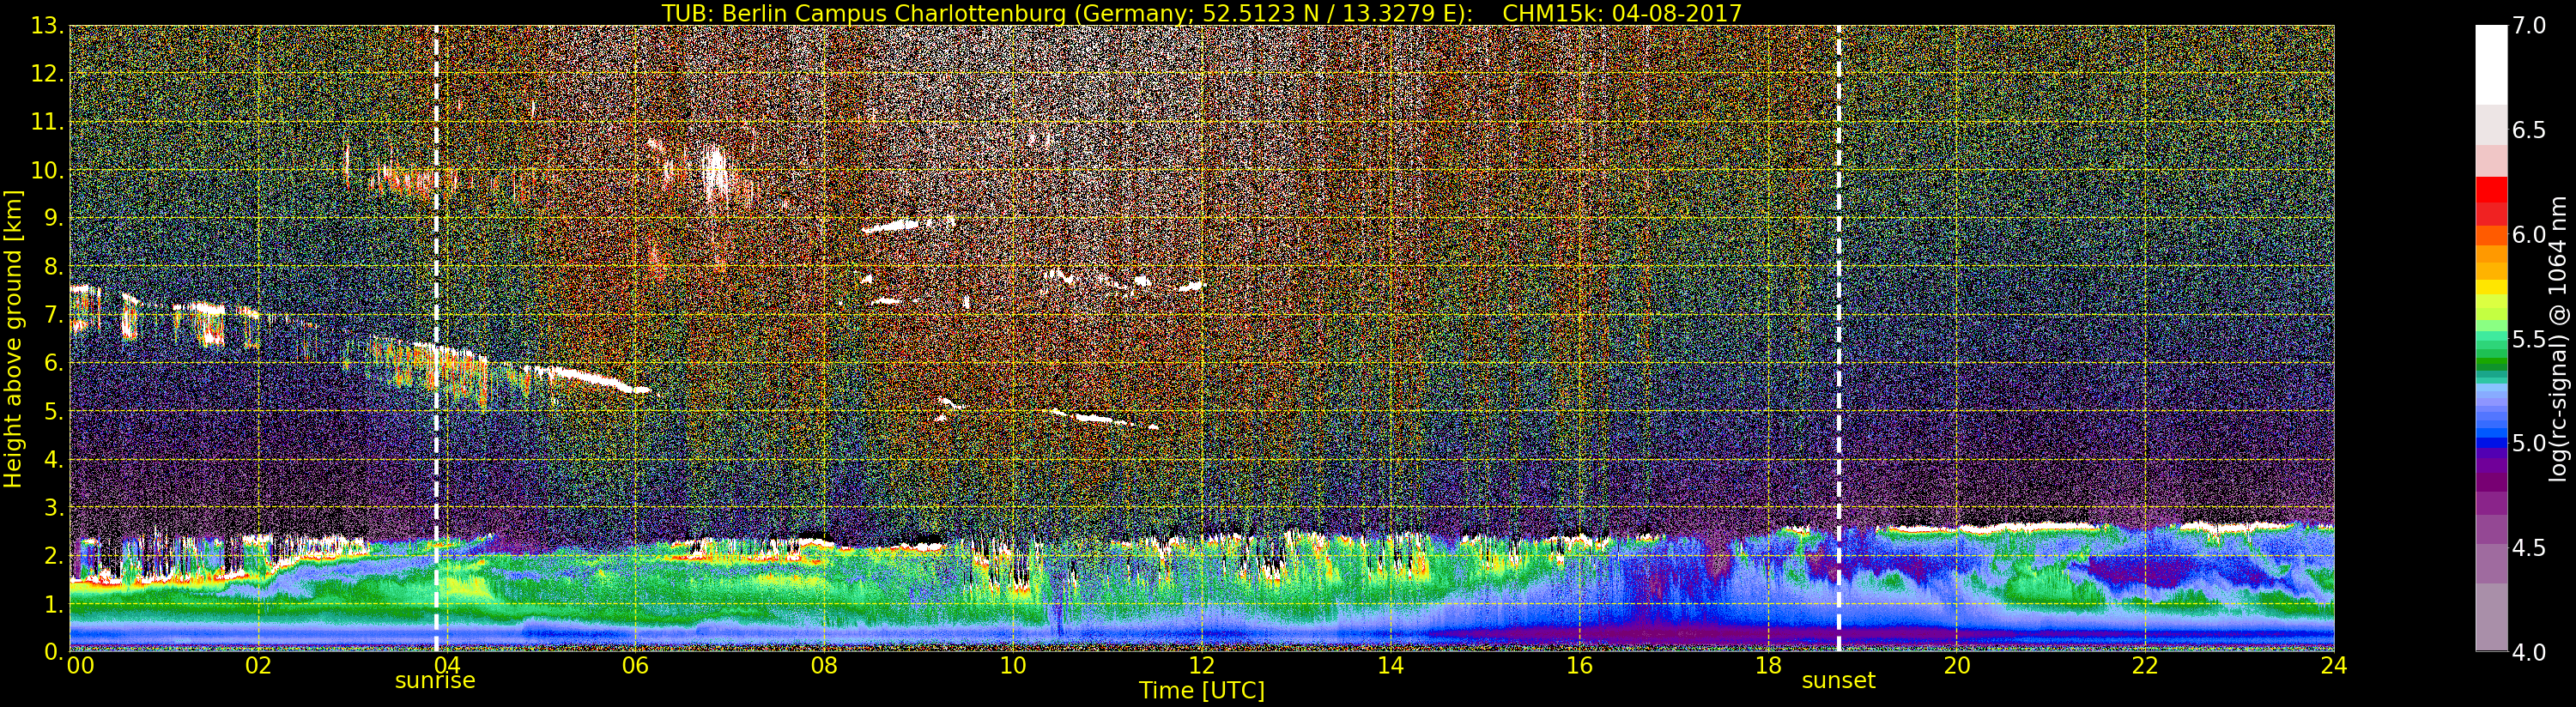Click the '5.' tick on the height axis
2576x707 pixels.
(x=53, y=411)
